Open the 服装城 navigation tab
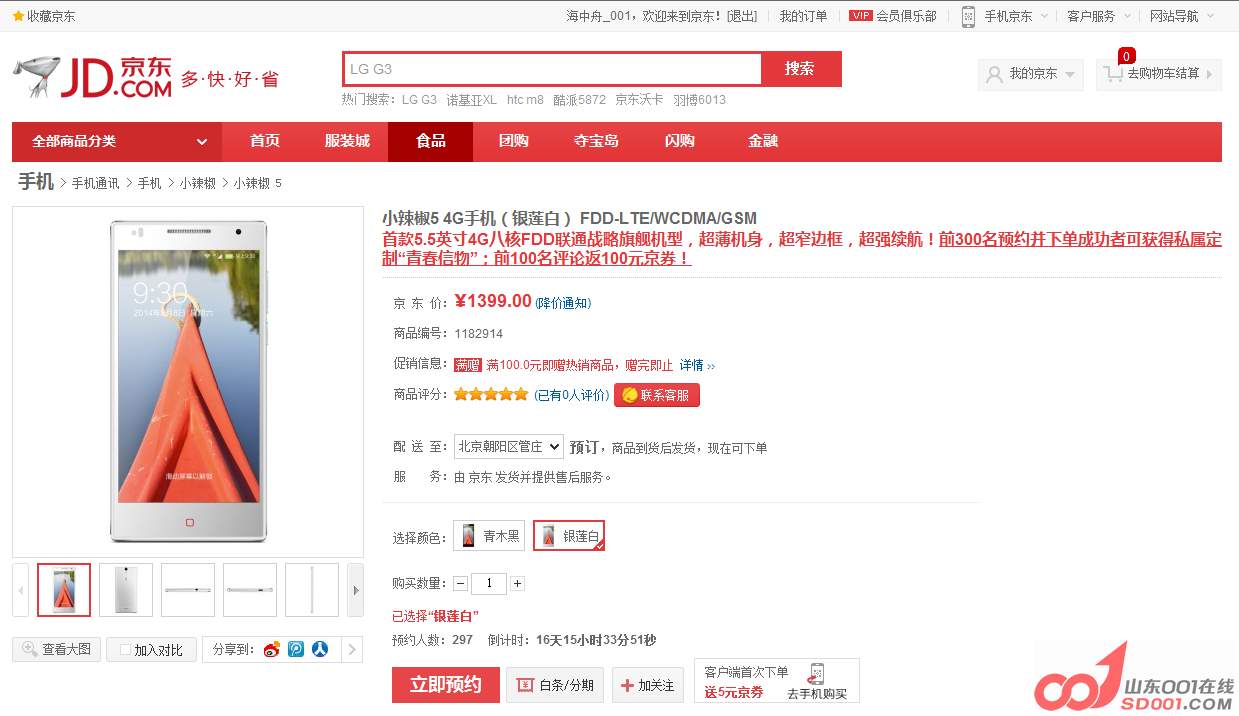This screenshot has height=716, width=1239. pos(347,141)
